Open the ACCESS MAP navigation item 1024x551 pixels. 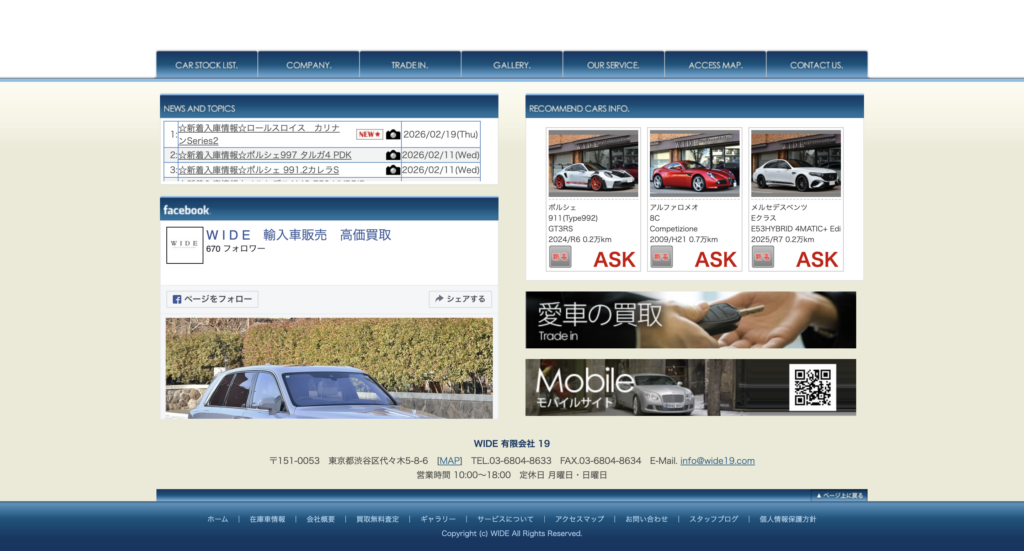pyautogui.click(x=715, y=65)
